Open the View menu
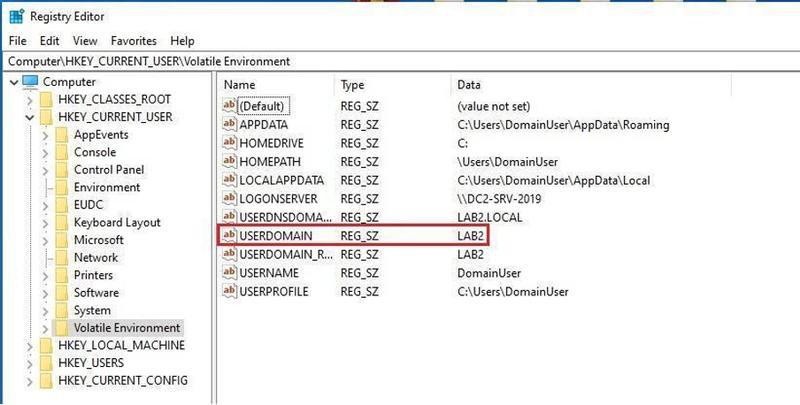The width and height of the screenshot is (800, 405). point(85,41)
